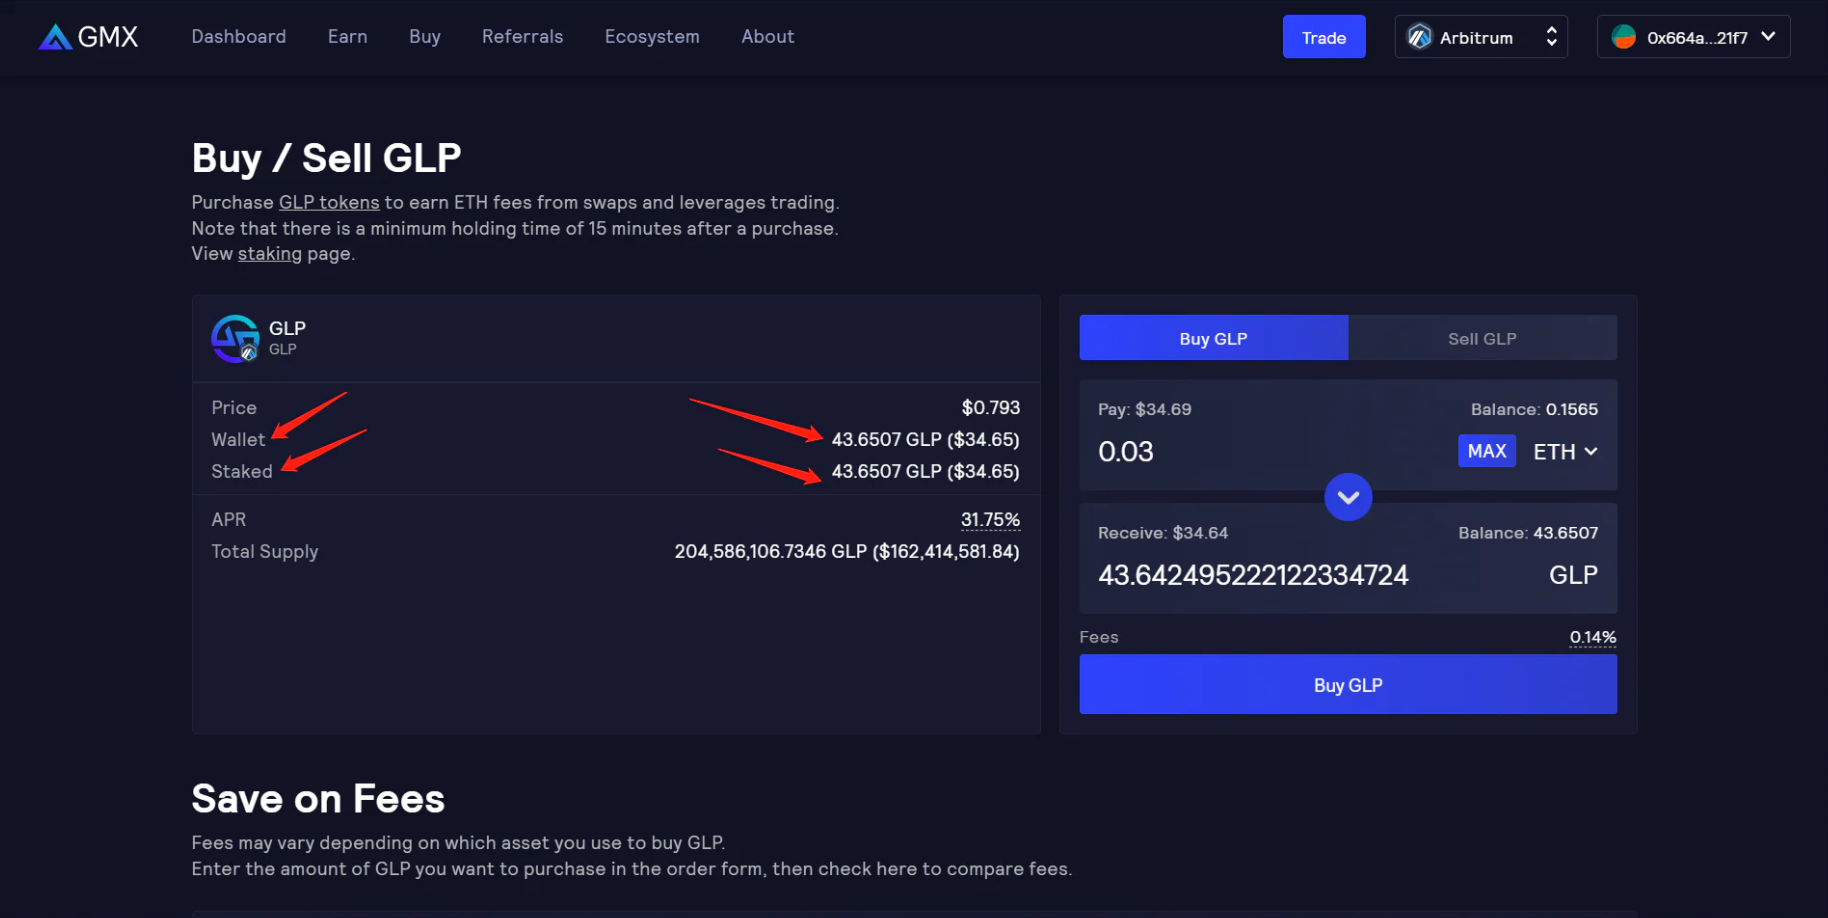
Task: Go to Dashboard page
Action: (239, 37)
